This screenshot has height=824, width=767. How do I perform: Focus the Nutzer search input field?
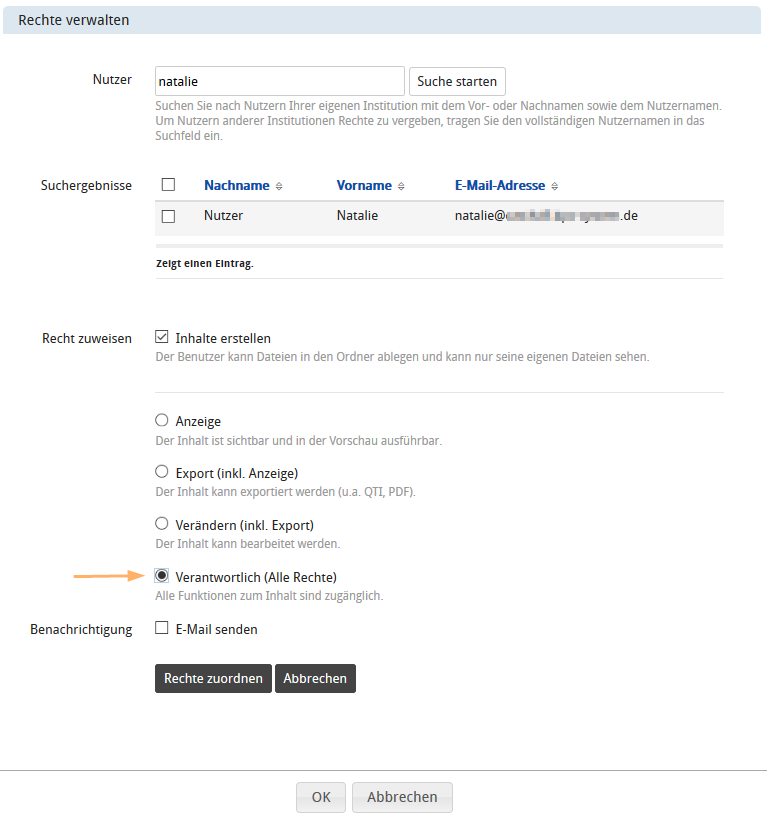point(279,81)
